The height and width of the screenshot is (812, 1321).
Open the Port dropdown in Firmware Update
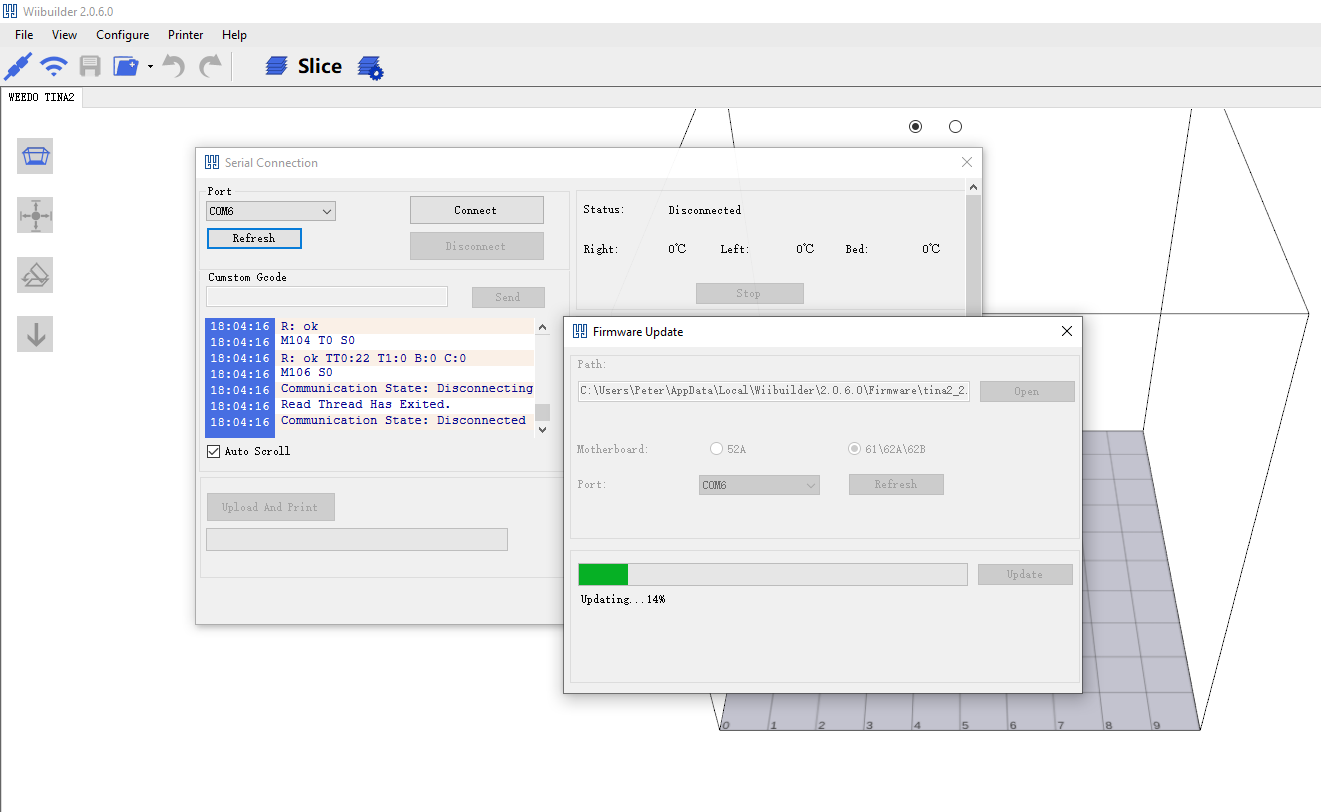(759, 485)
